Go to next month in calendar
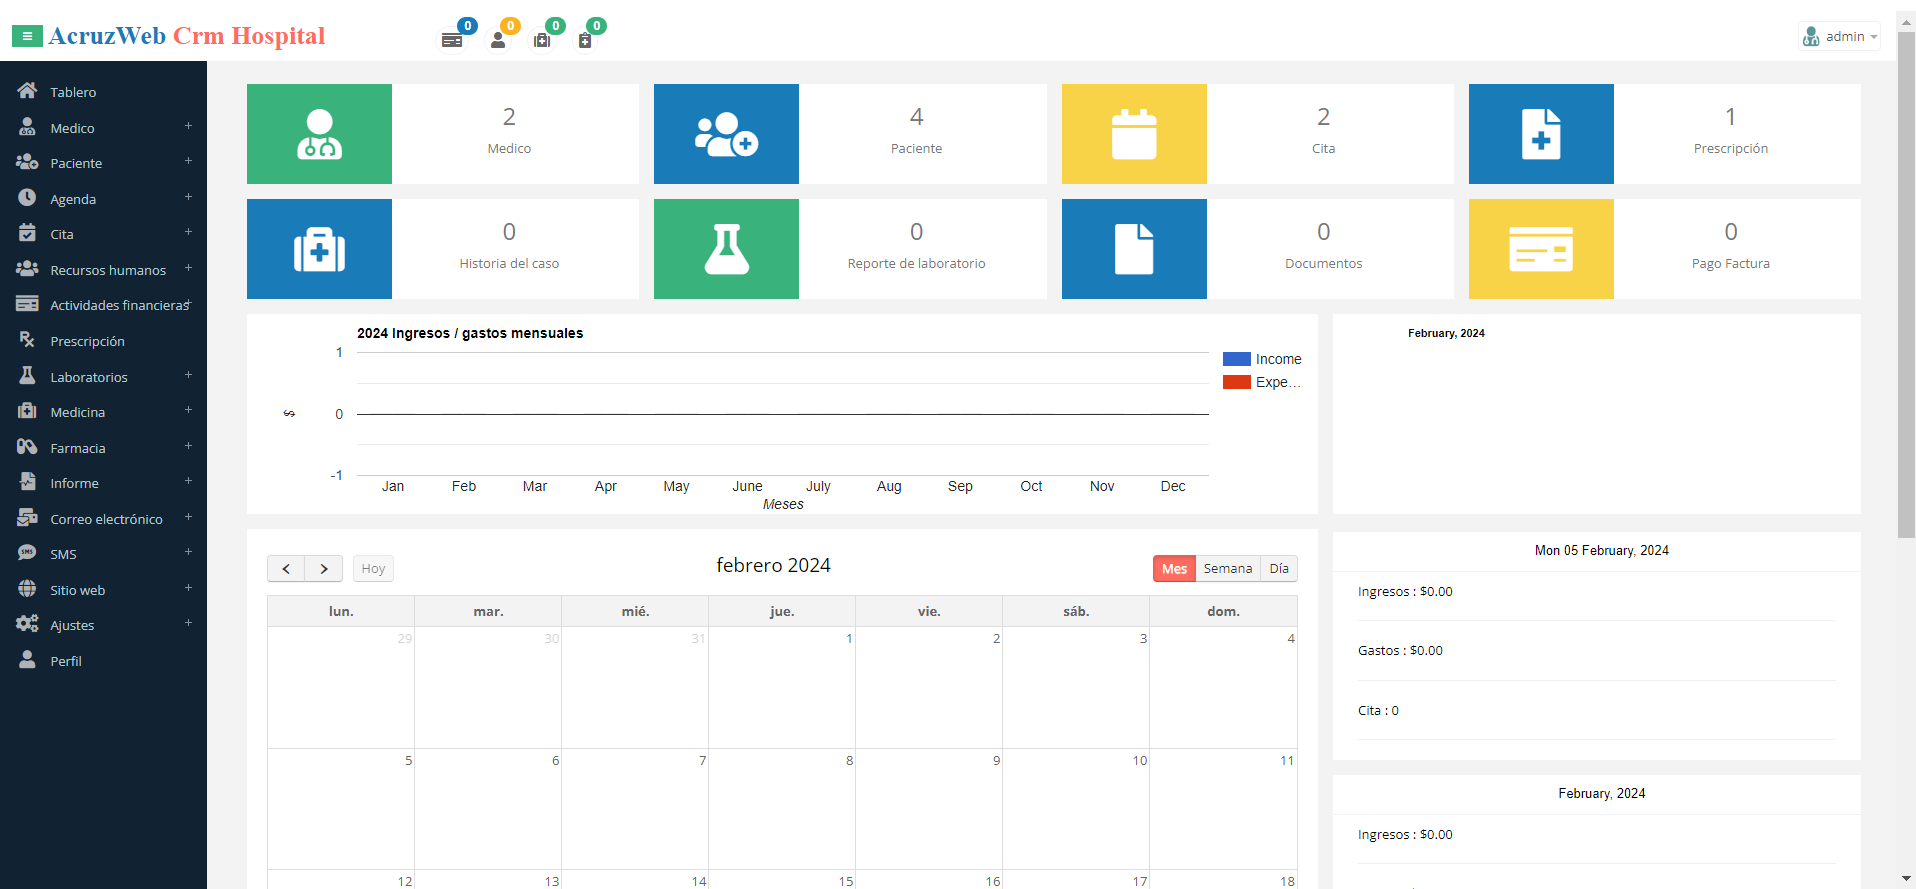Screen dimensions: 1916x889 tap(324, 568)
